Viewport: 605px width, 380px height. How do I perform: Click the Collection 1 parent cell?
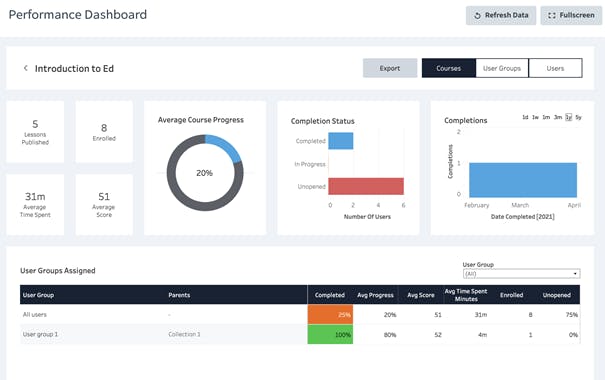(x=184, y=334)
